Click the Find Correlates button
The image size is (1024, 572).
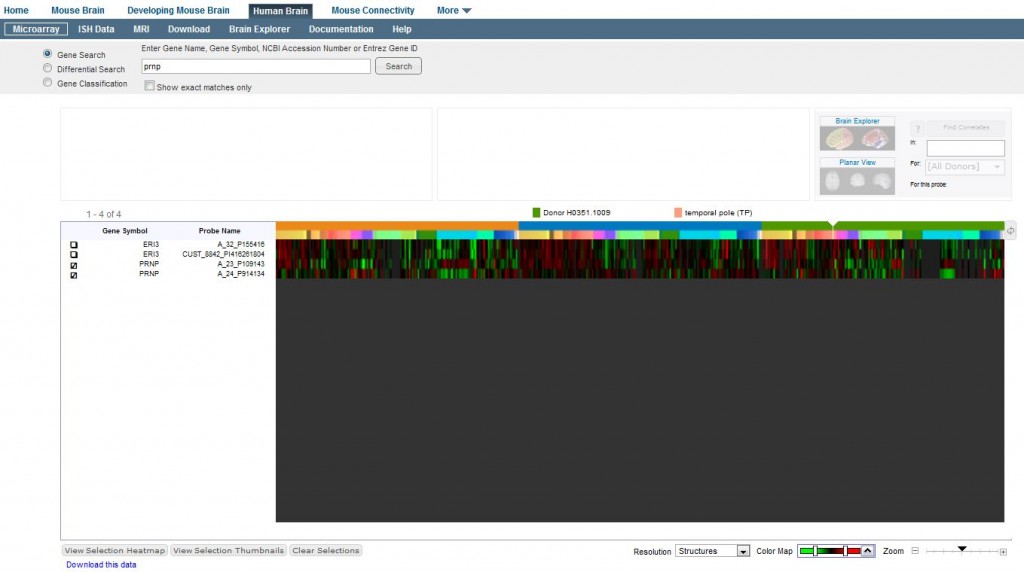pyautogui.click(x=966, y=127)
